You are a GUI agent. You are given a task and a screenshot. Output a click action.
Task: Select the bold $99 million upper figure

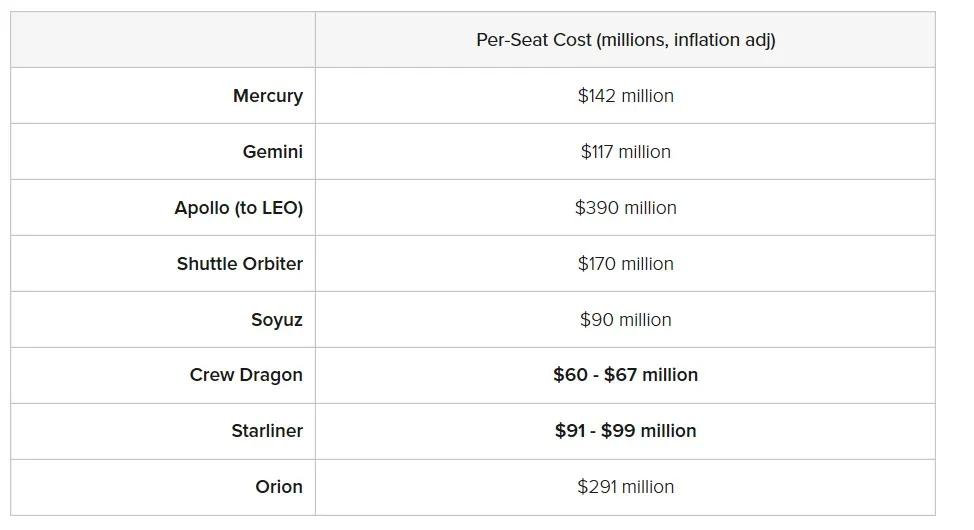coord(649,431)
